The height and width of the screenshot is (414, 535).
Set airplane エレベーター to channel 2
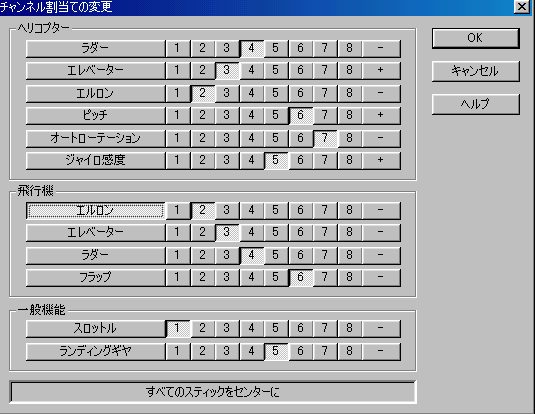[x=202, y=232]
